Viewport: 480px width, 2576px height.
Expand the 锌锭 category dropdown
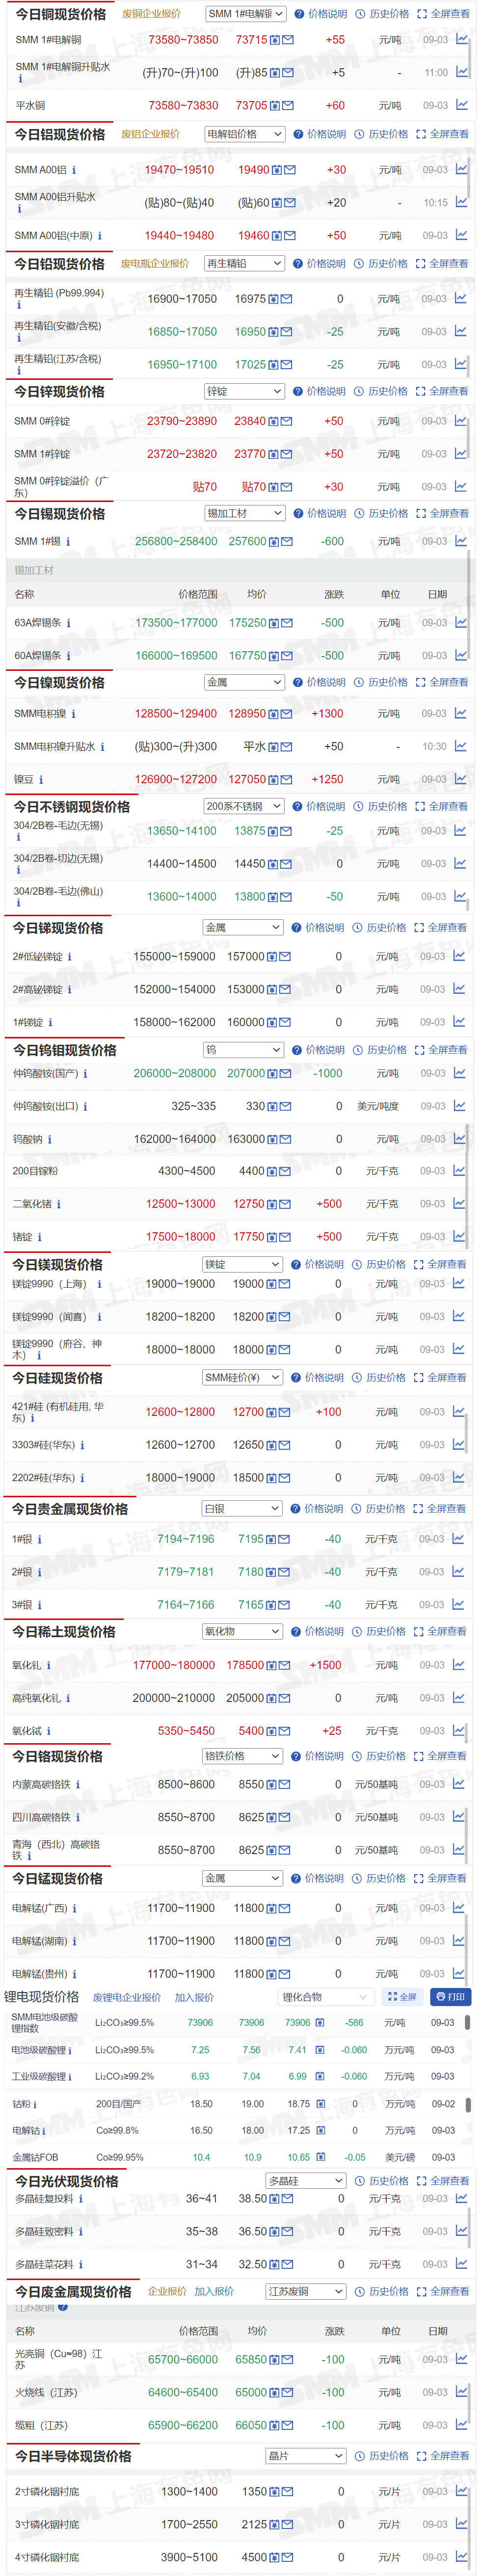tap(245, 391)
